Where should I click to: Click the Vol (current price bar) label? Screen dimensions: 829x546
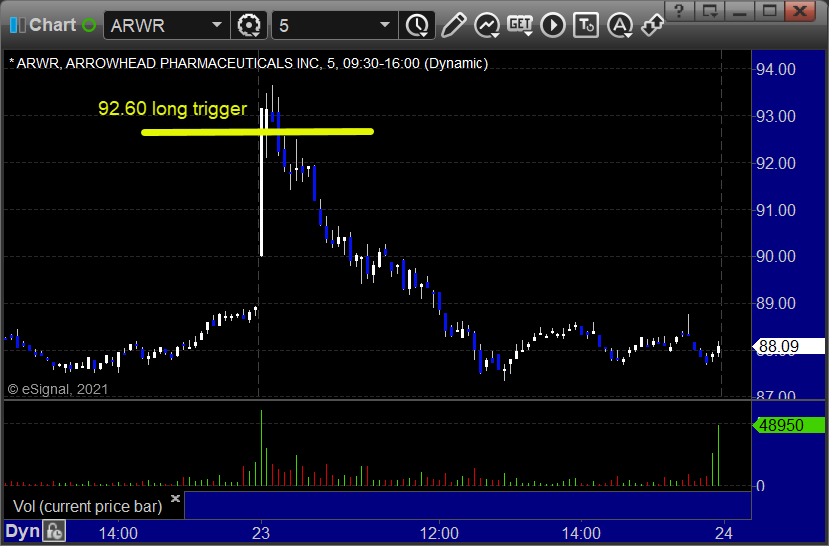(x=88, y=506)
